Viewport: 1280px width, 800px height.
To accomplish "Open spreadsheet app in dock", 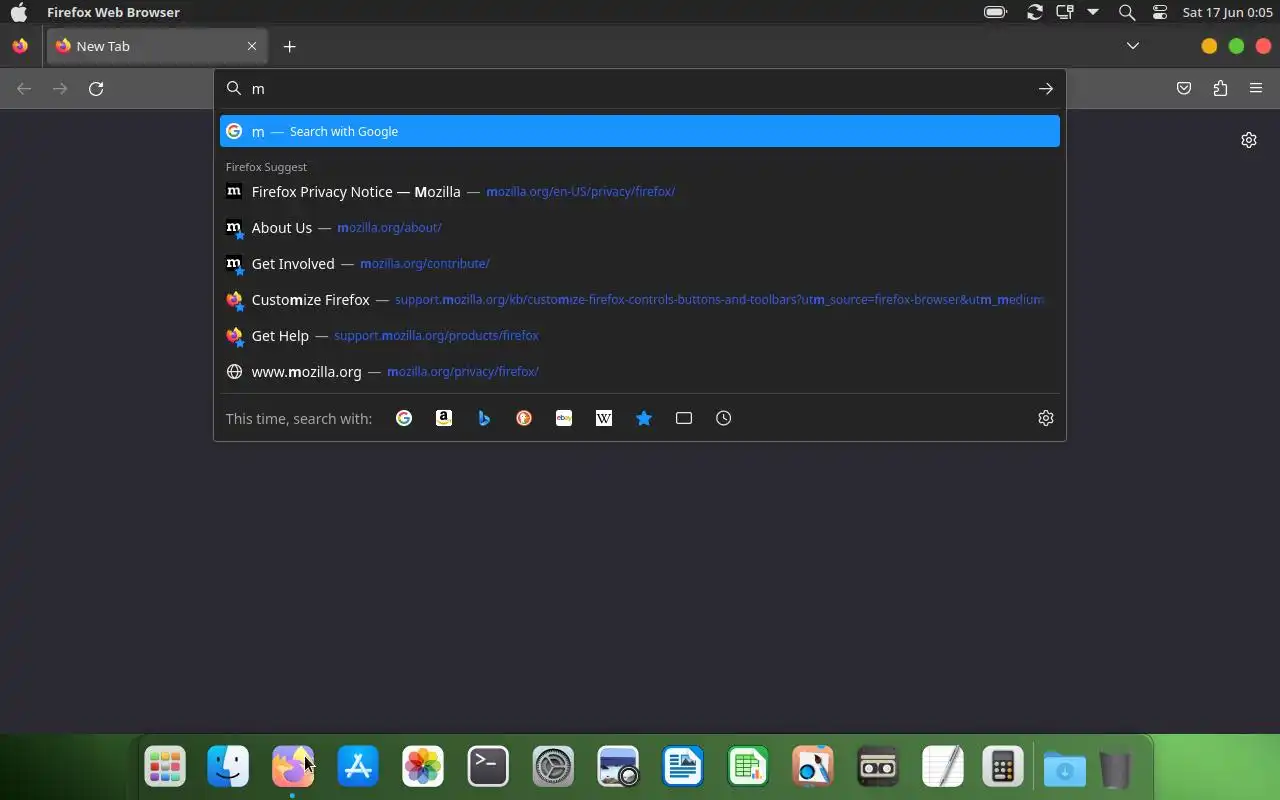I will [748, 767].
